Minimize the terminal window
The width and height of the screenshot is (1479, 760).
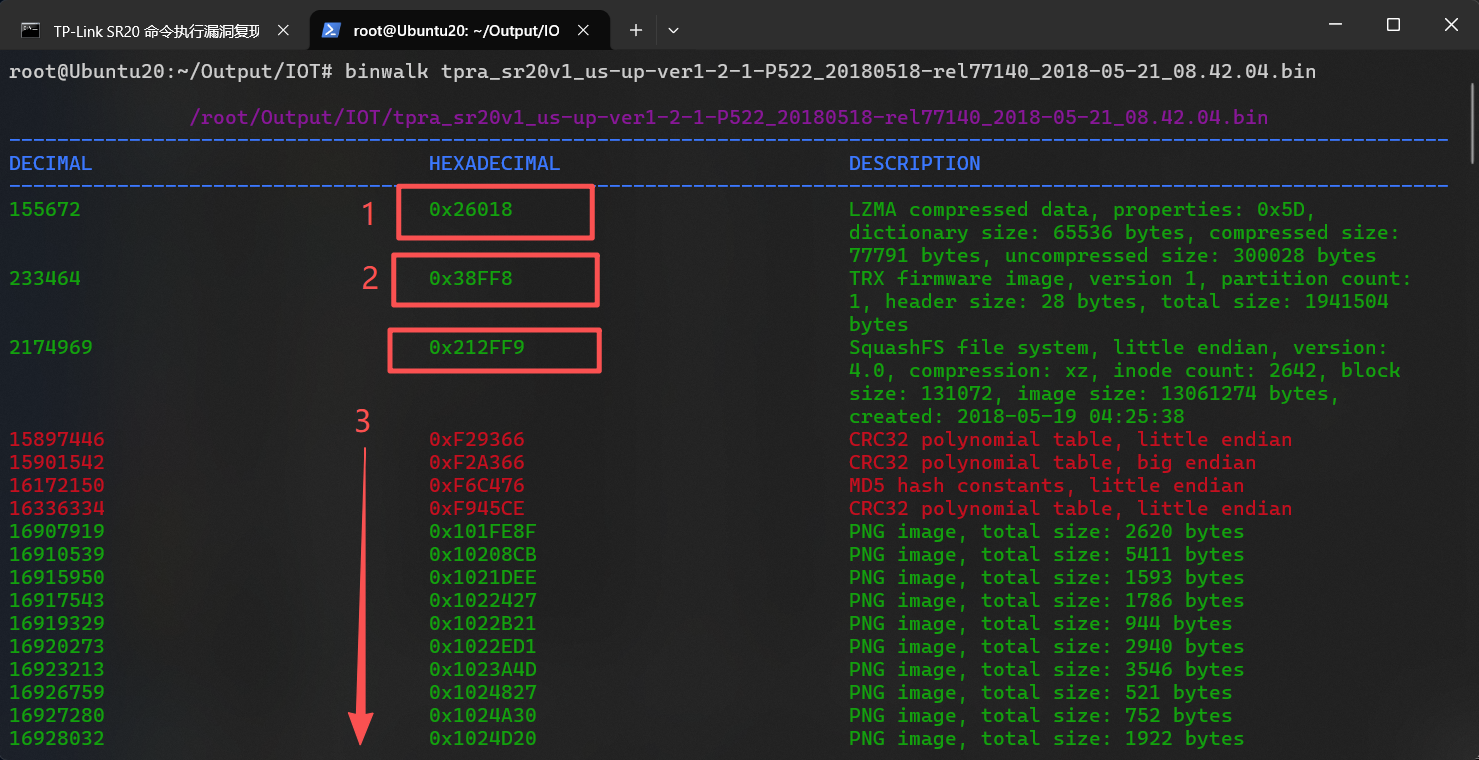(x=1337, y=25)
